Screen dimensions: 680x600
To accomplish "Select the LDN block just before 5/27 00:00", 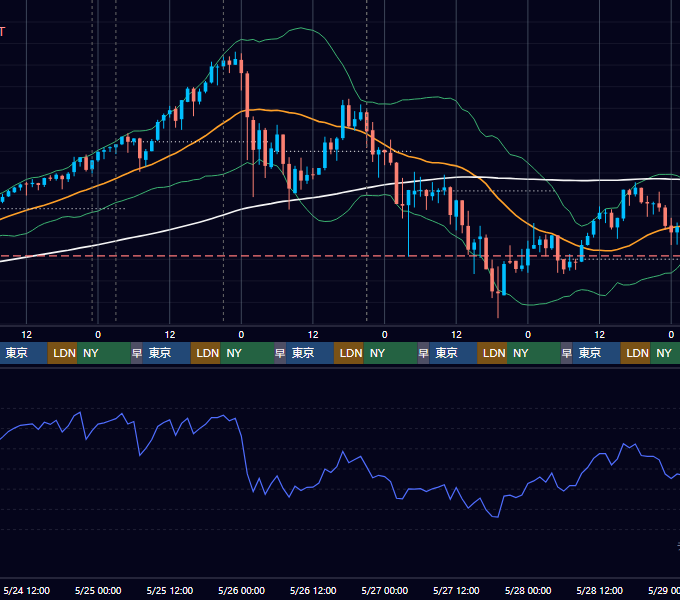I will point(349,353).
